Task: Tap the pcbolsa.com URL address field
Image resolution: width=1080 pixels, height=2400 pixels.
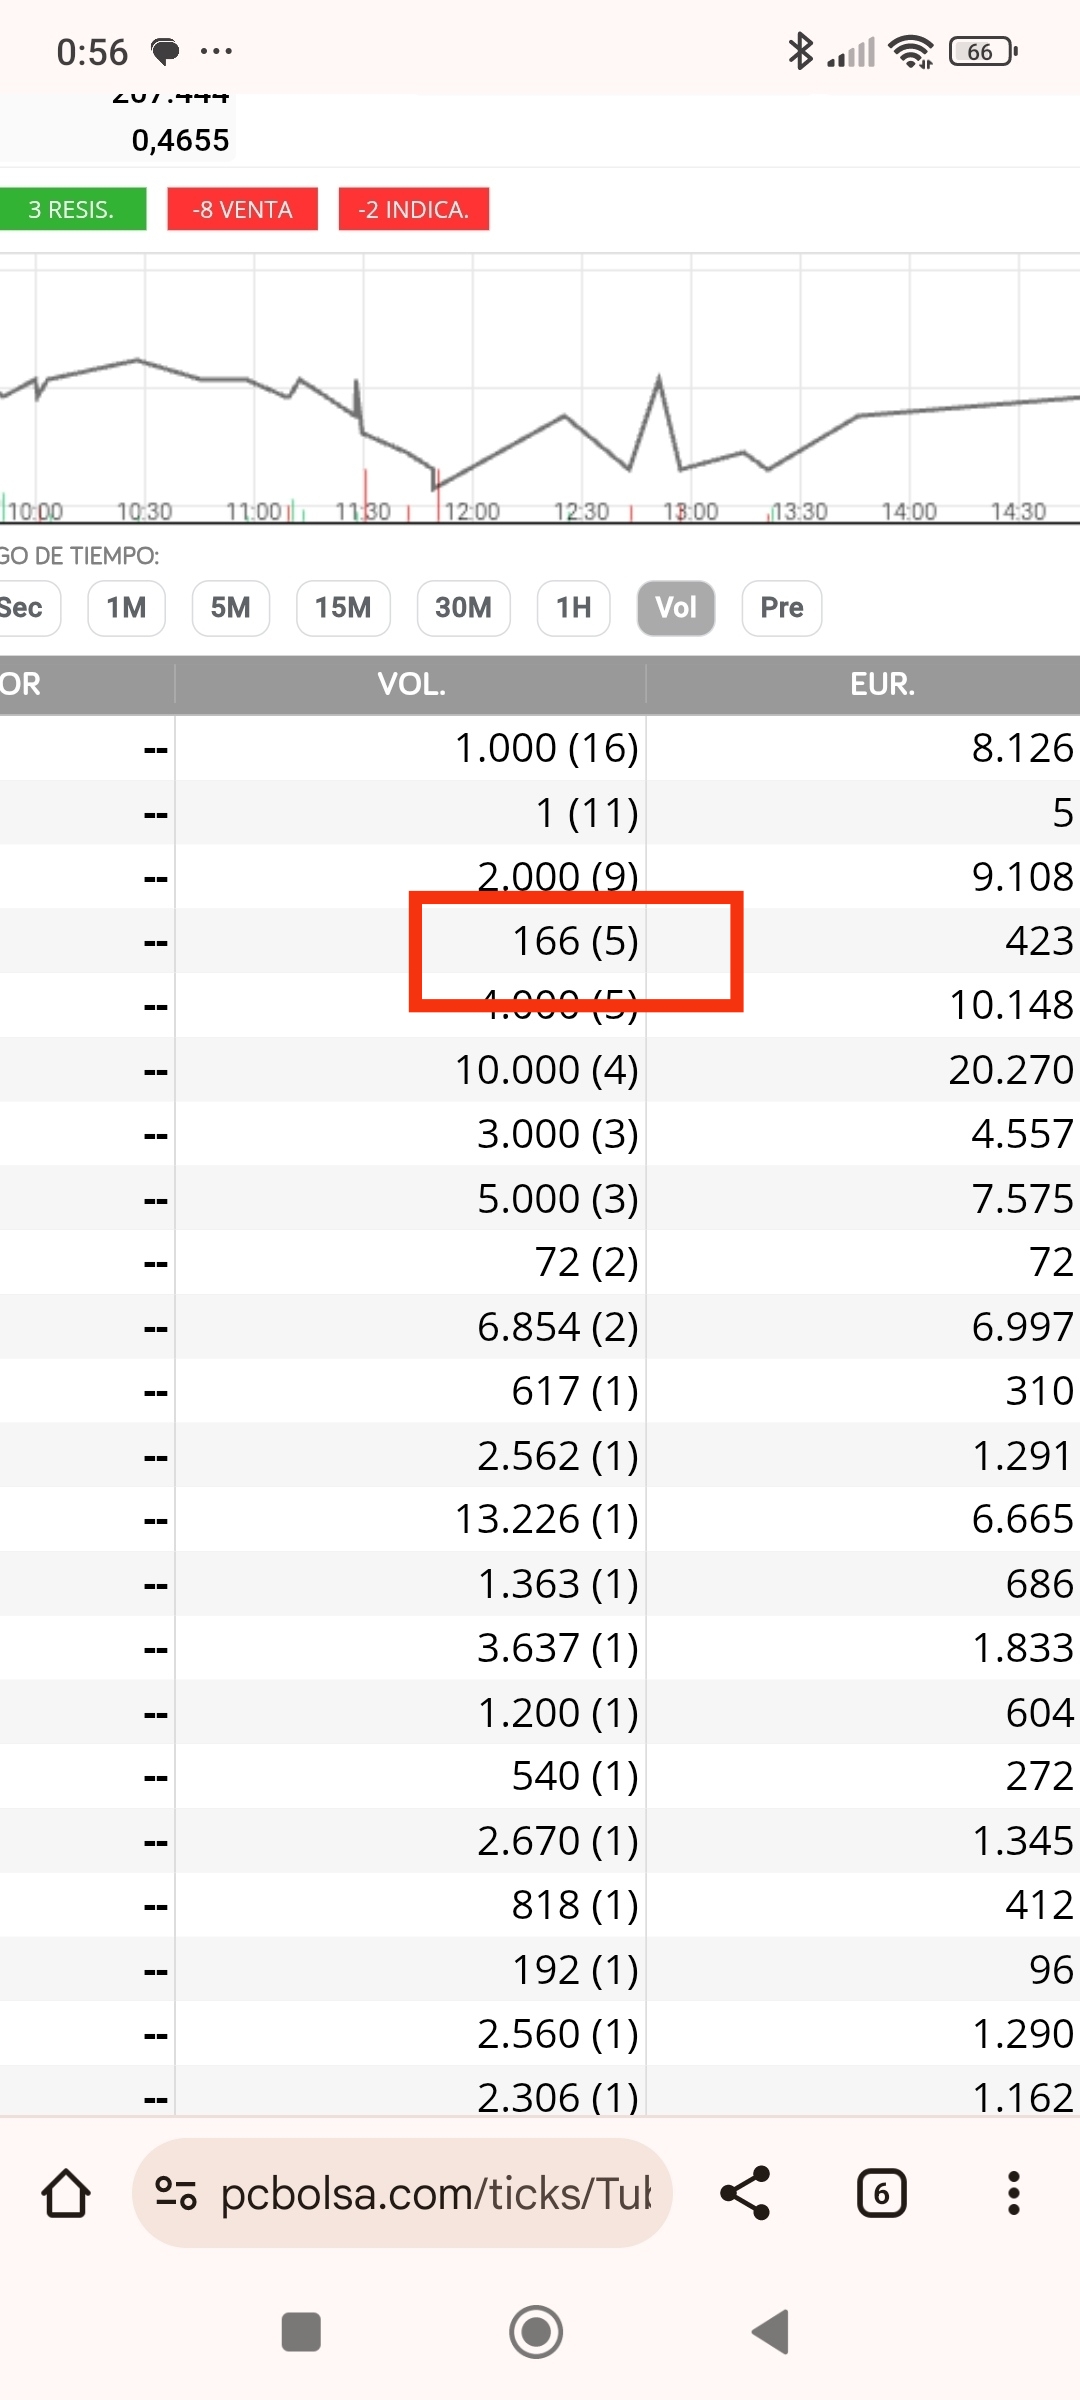Action: (x=402, y=2193)
